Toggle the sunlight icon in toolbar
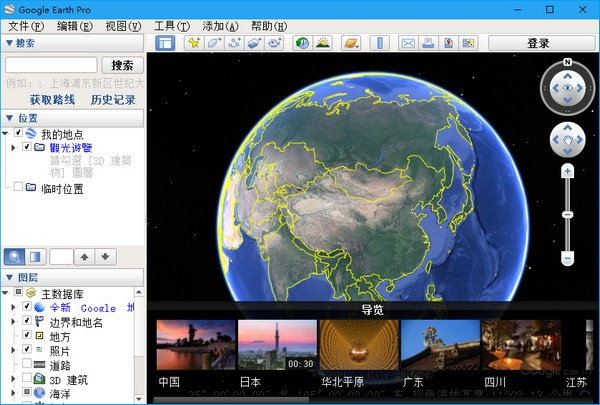Image resolution: width=600 pixels, height=405 pixels. [x=322, y=43]
